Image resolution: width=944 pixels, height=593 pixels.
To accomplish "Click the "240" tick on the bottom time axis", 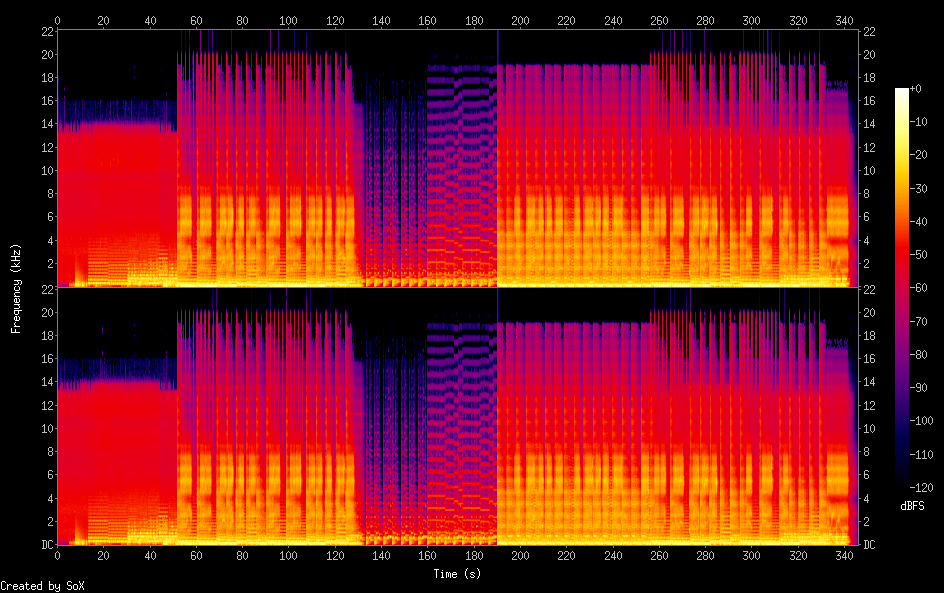I will click(613, 556).
